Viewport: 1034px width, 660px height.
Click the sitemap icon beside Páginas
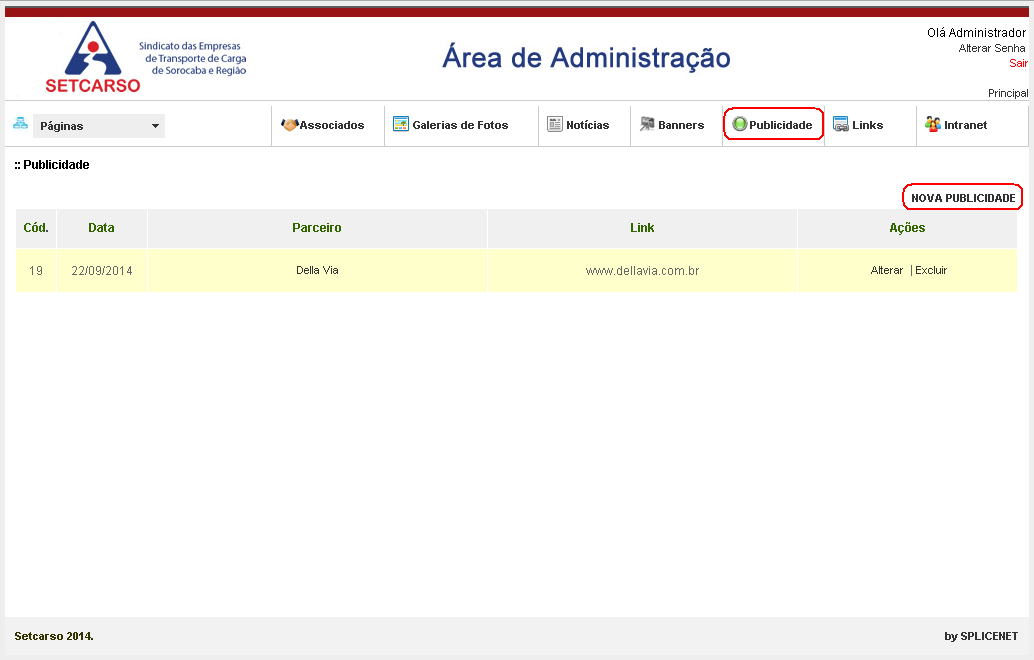tap(20, 123)
